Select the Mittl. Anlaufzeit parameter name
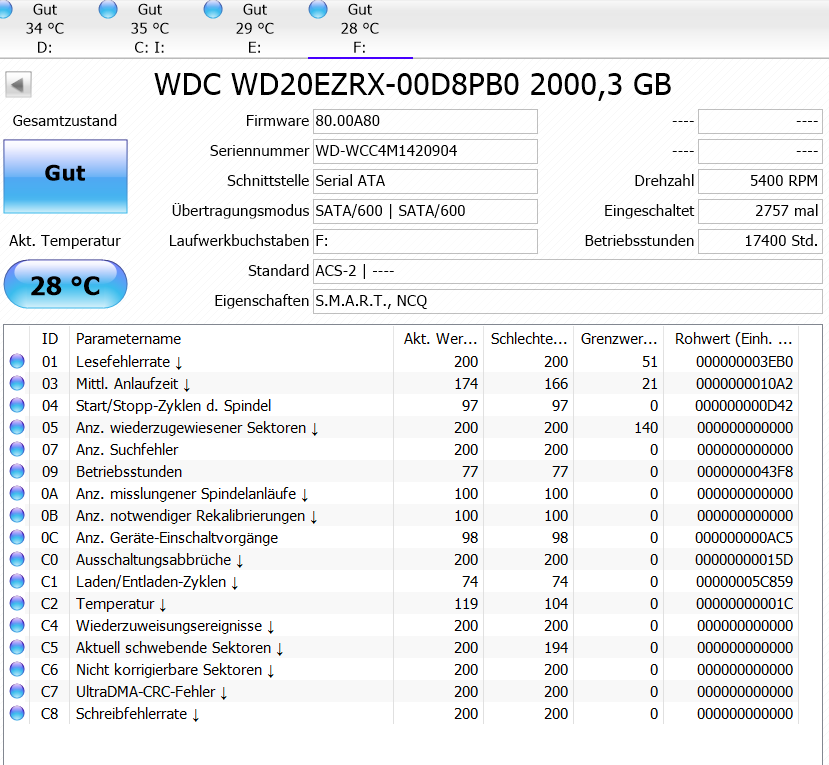829x765 pixels. [133, 384]
